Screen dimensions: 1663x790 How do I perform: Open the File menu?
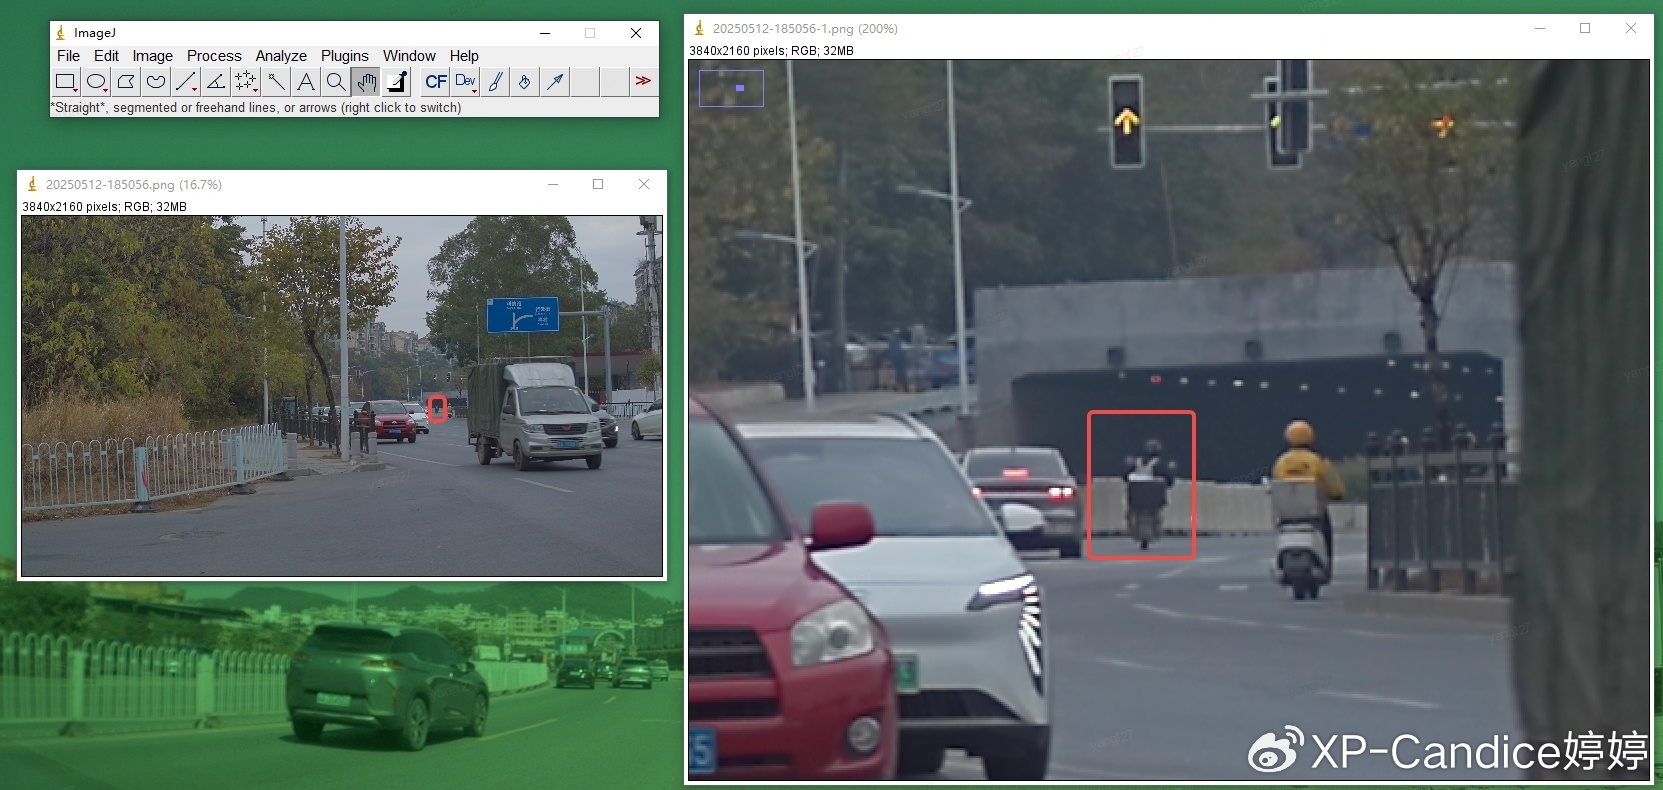coord(68,56)
